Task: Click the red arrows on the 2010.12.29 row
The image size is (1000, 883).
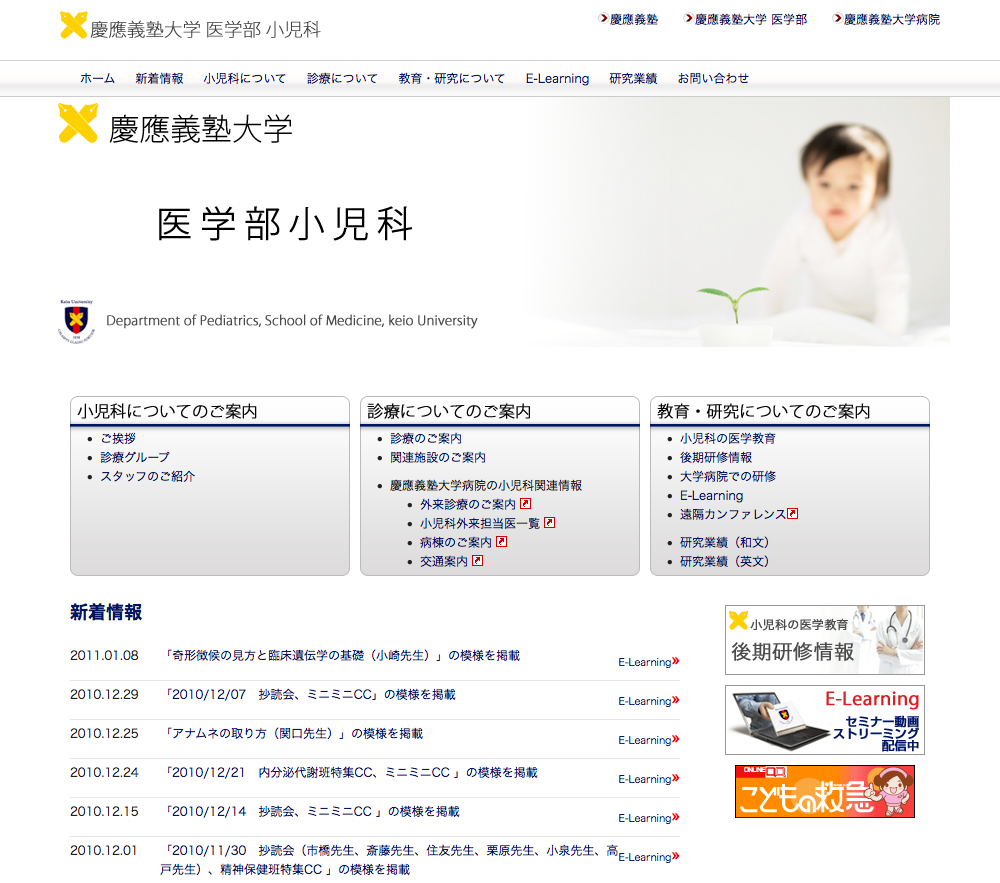Action: point(676,700)
